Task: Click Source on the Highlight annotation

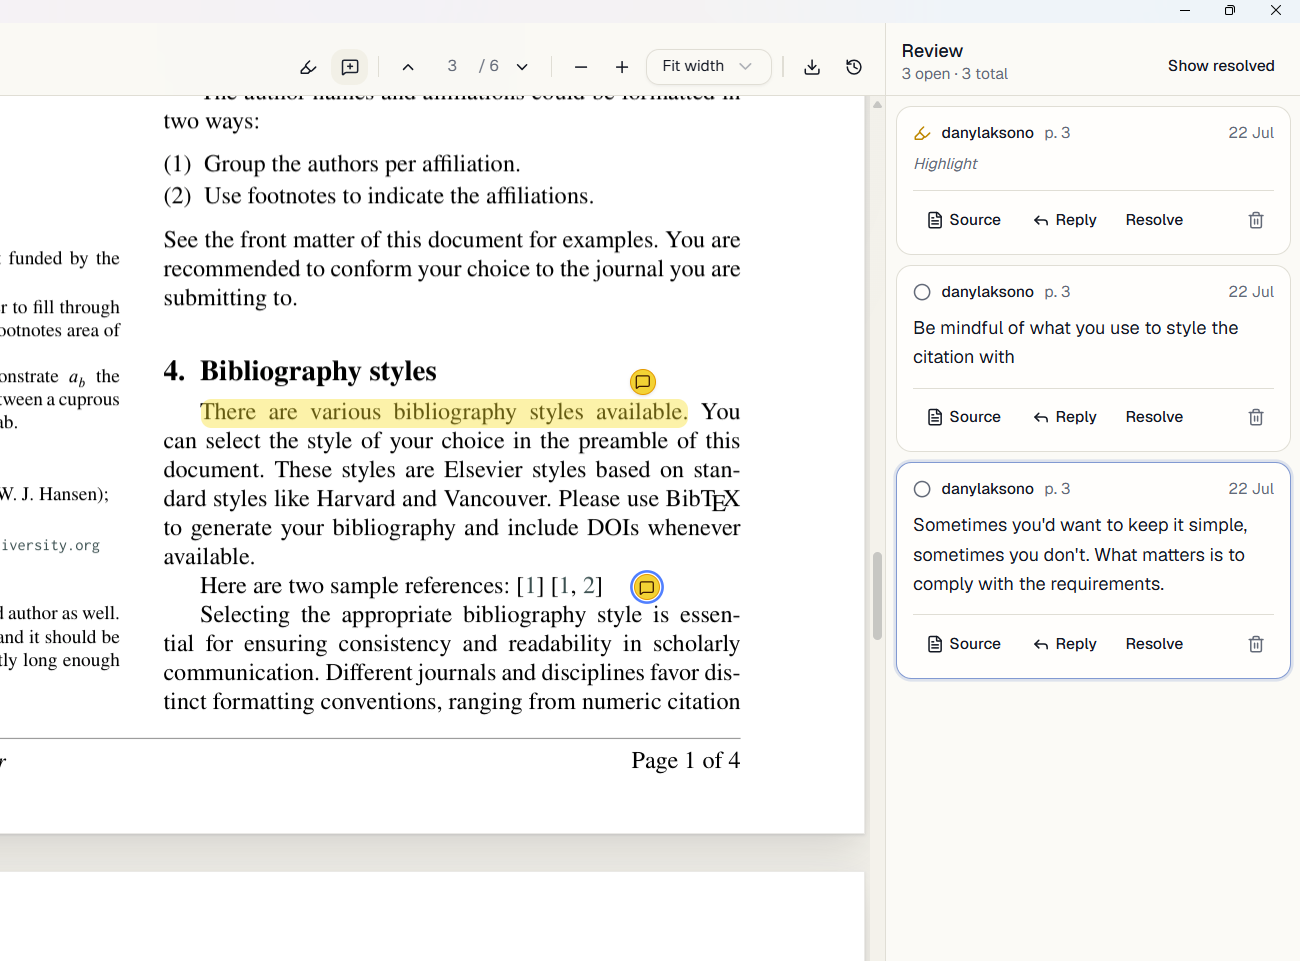Action: tap(964, 220)
